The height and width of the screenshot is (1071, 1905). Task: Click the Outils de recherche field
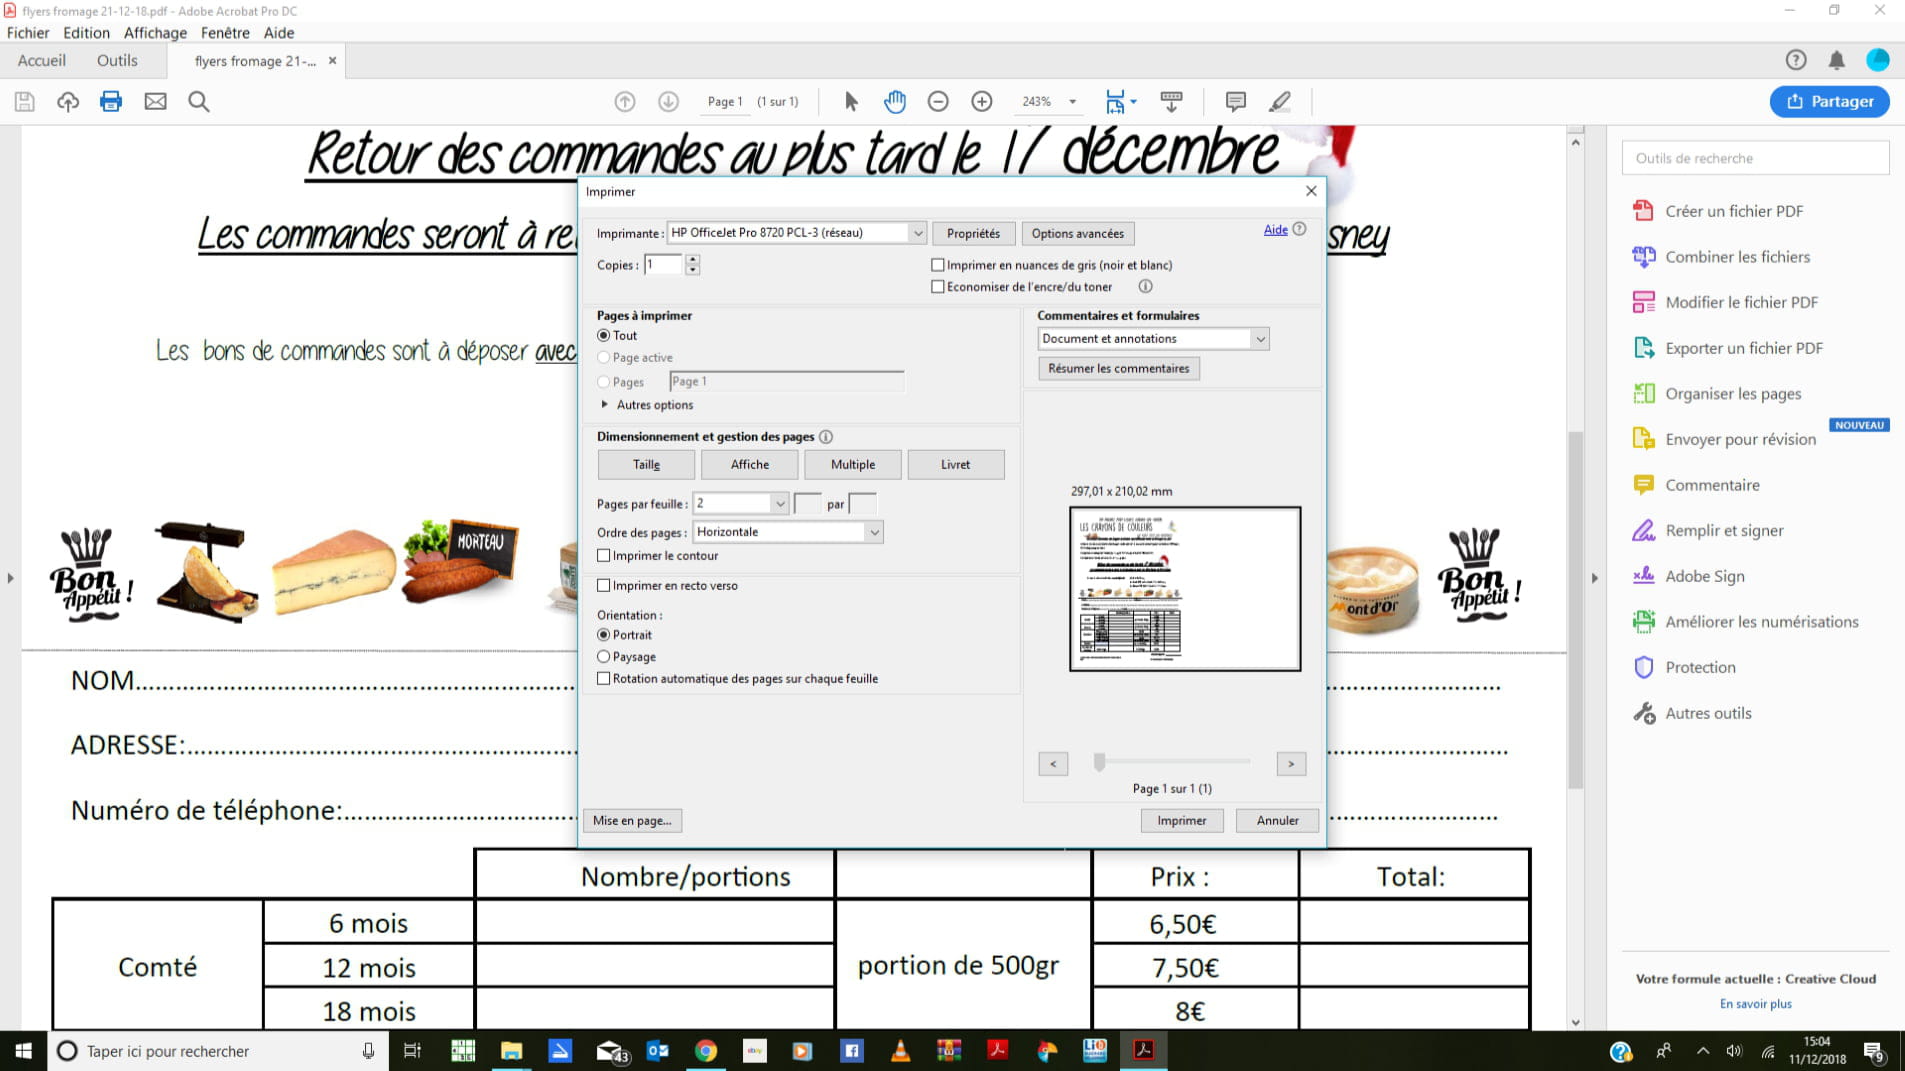tap(1755, 158)
